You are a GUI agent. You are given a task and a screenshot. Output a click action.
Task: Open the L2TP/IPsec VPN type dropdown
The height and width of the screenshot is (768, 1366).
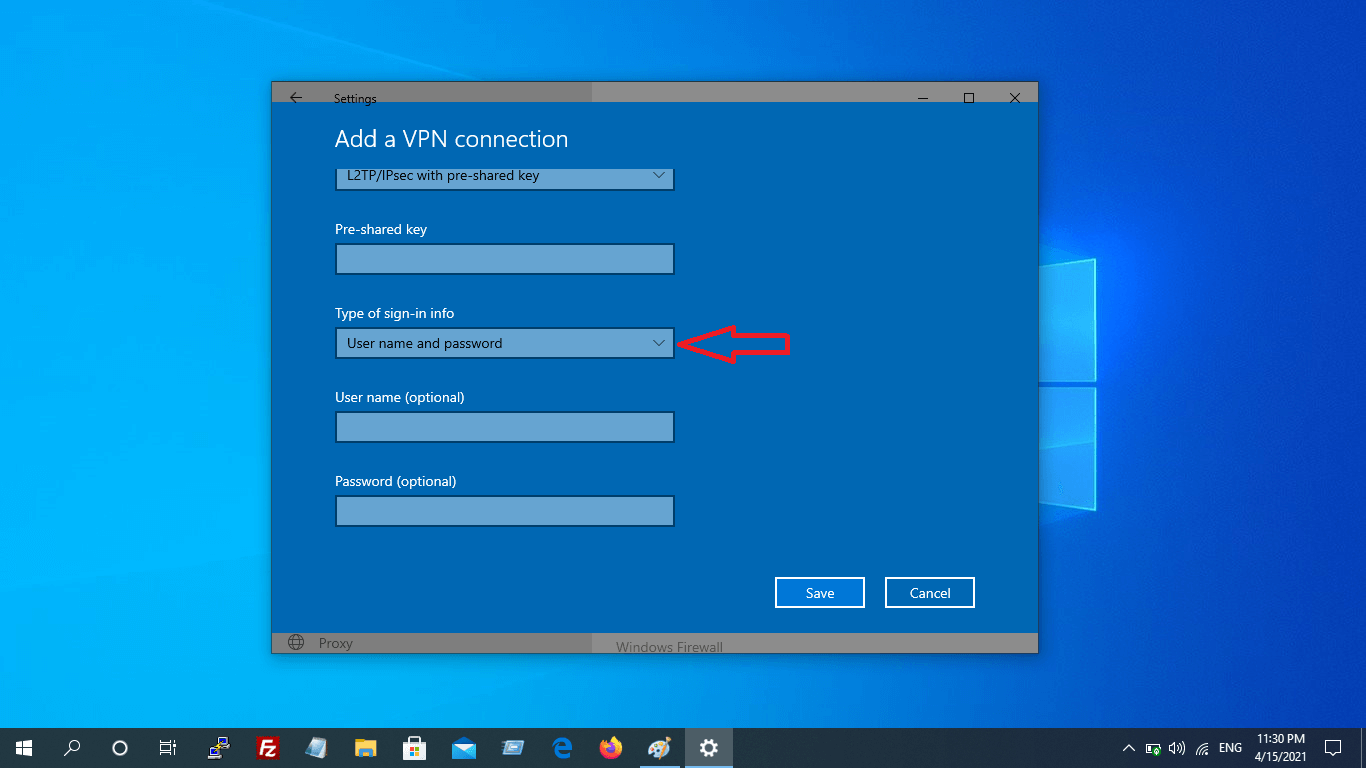pos(504,177)
